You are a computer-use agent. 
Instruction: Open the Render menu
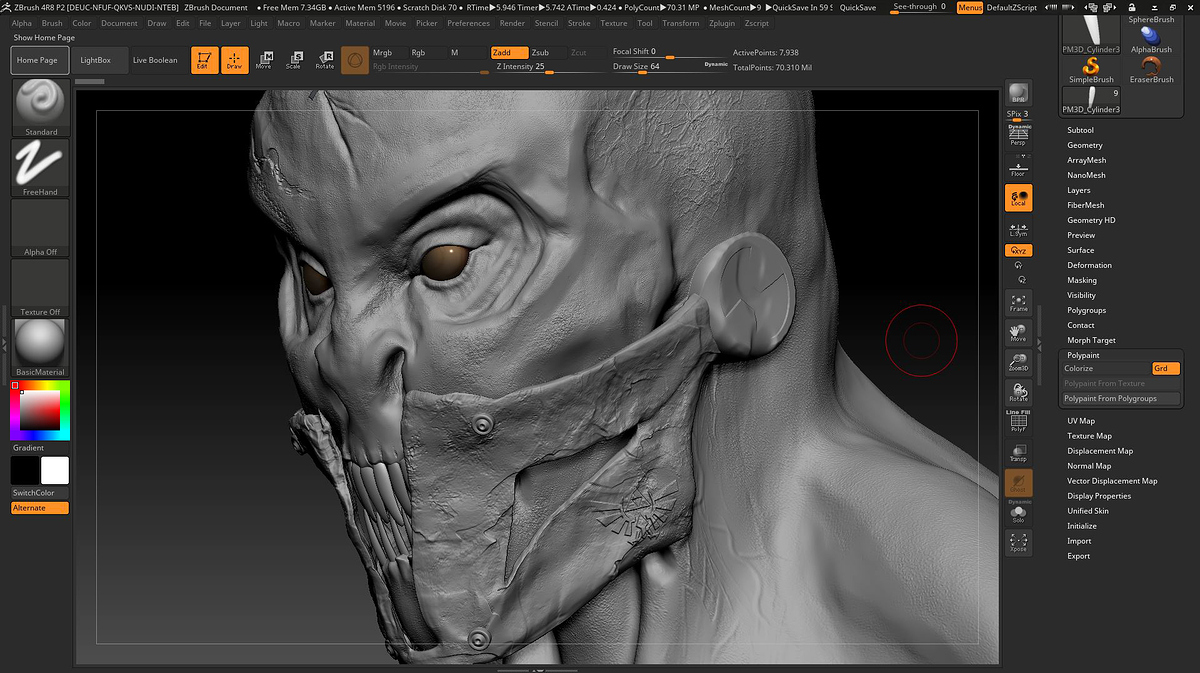[512, 23]
